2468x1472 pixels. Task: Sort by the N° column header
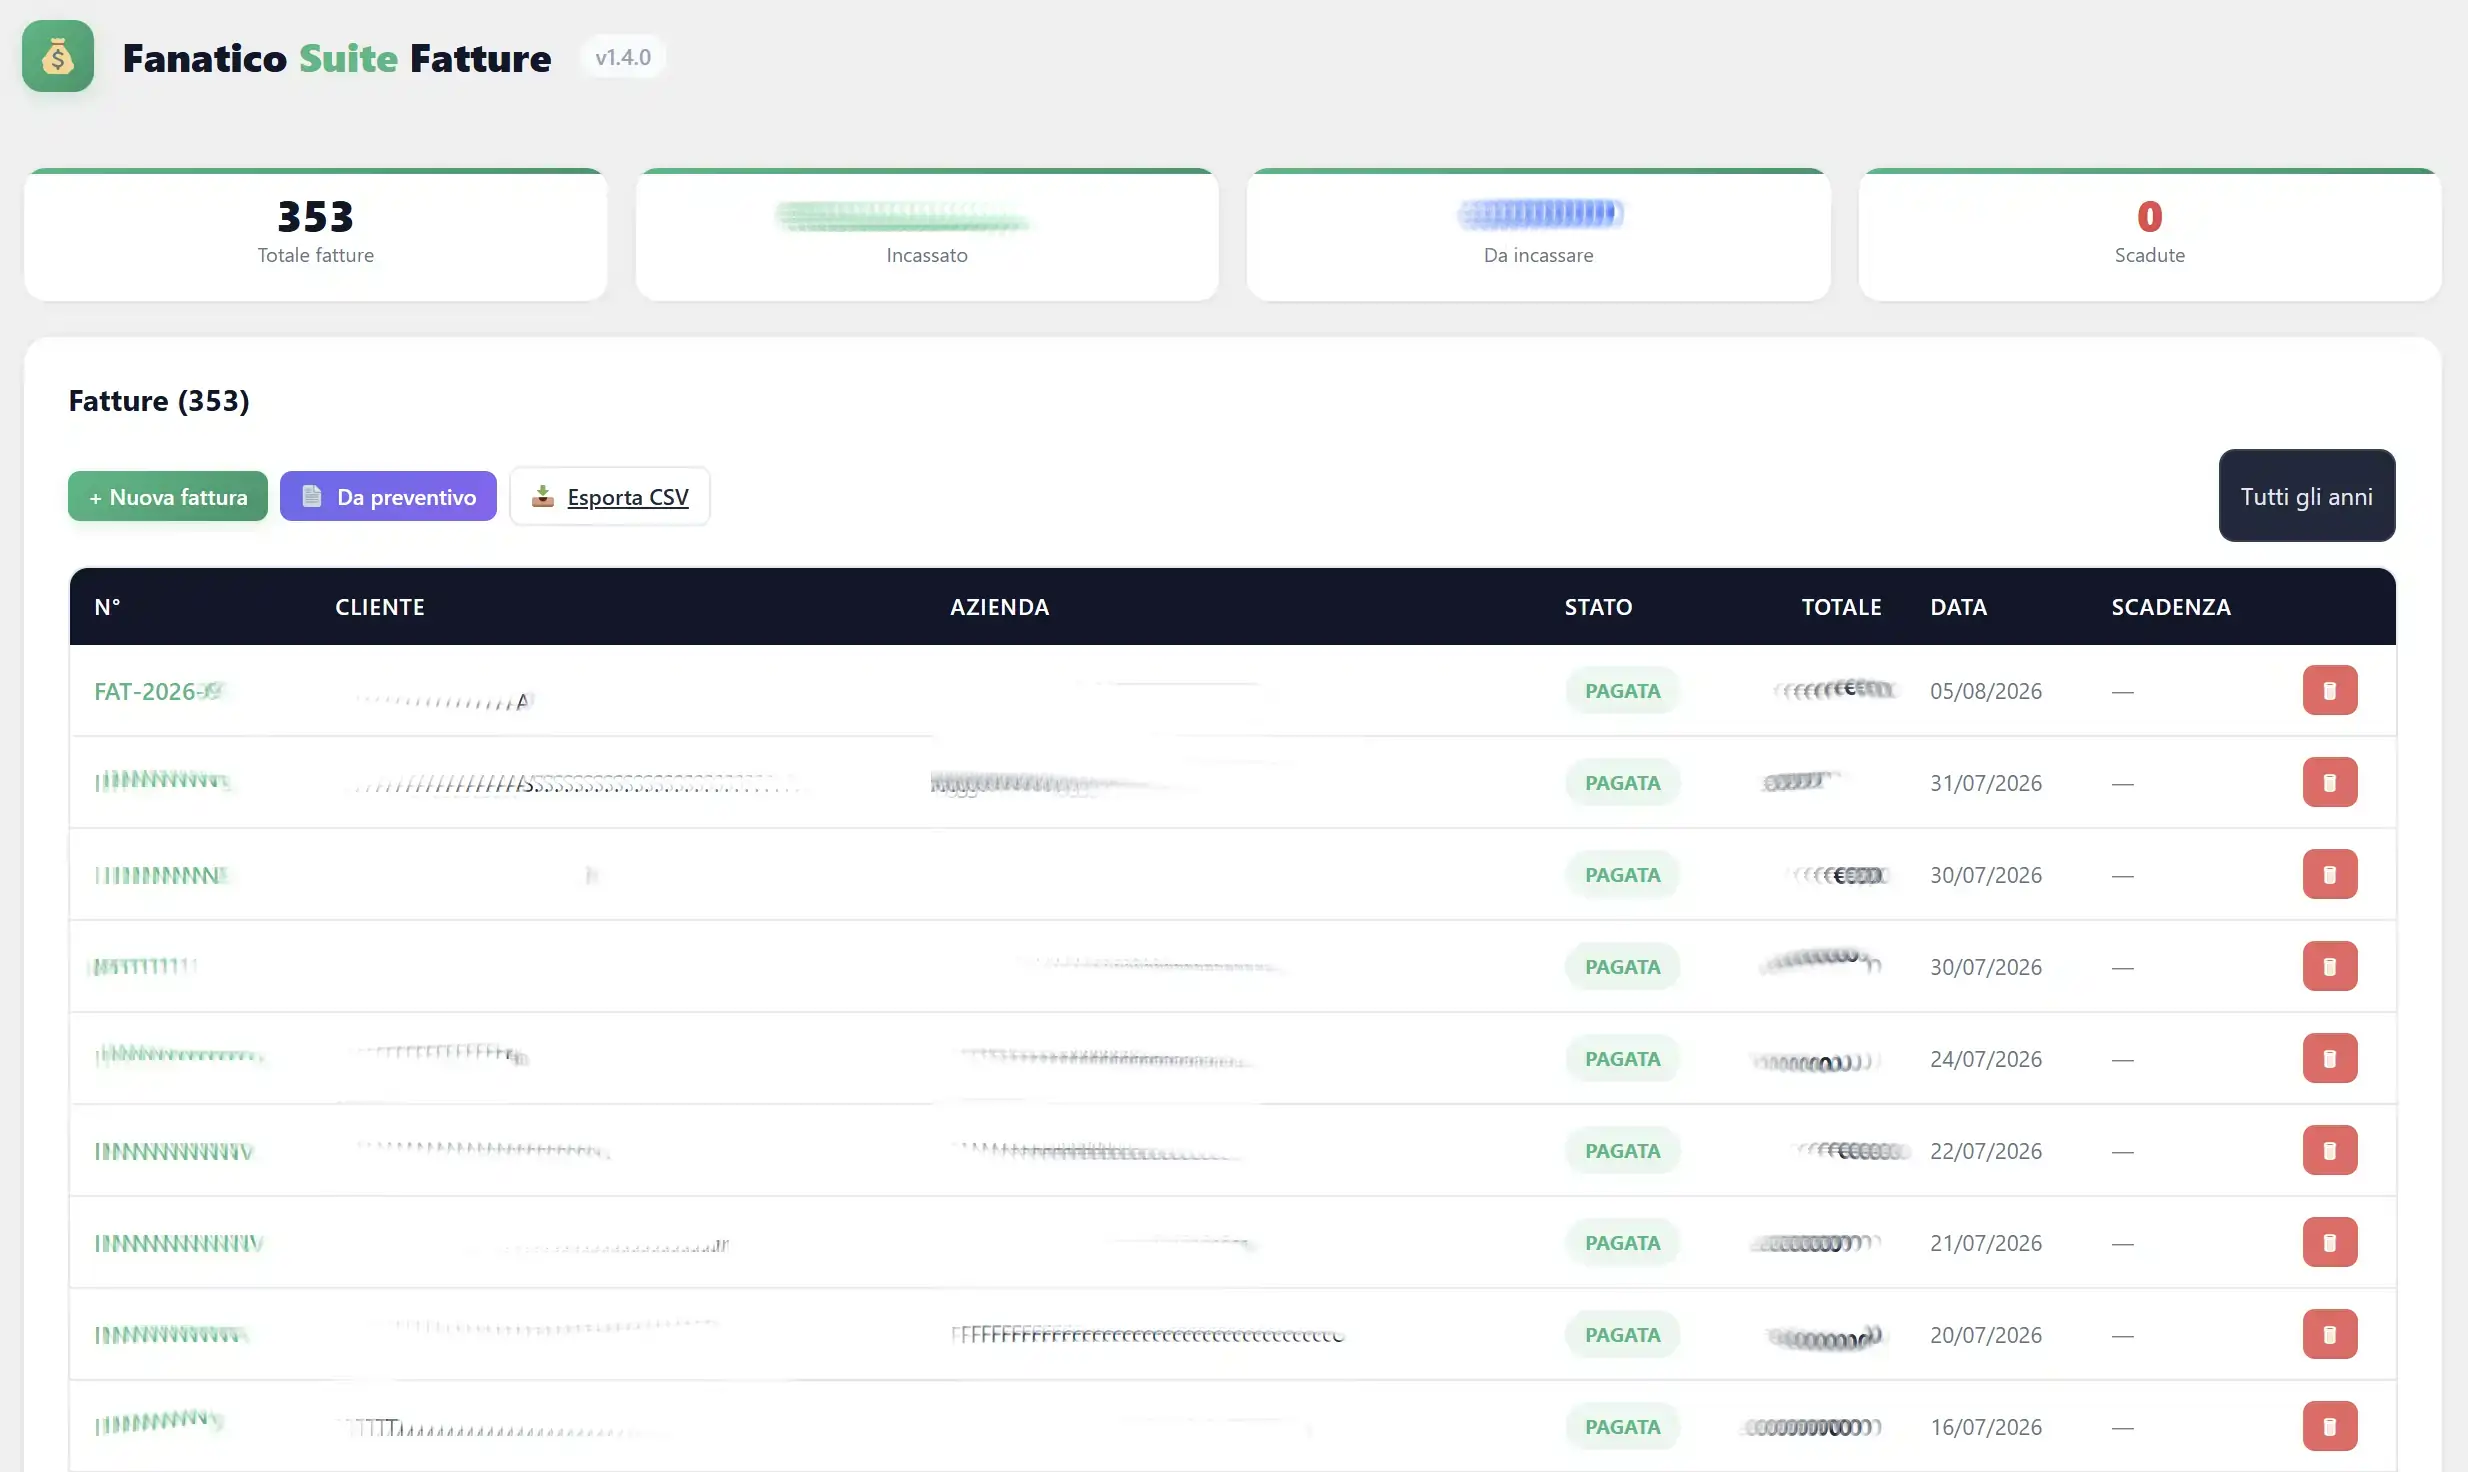pos(107,607)
